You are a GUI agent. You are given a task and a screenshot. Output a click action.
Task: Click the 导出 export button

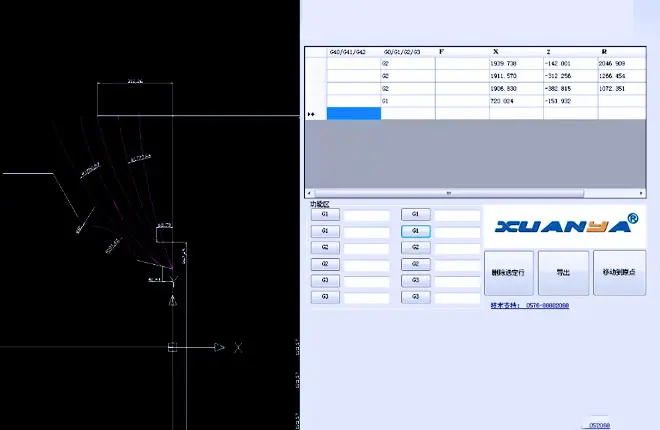(563, 272)
